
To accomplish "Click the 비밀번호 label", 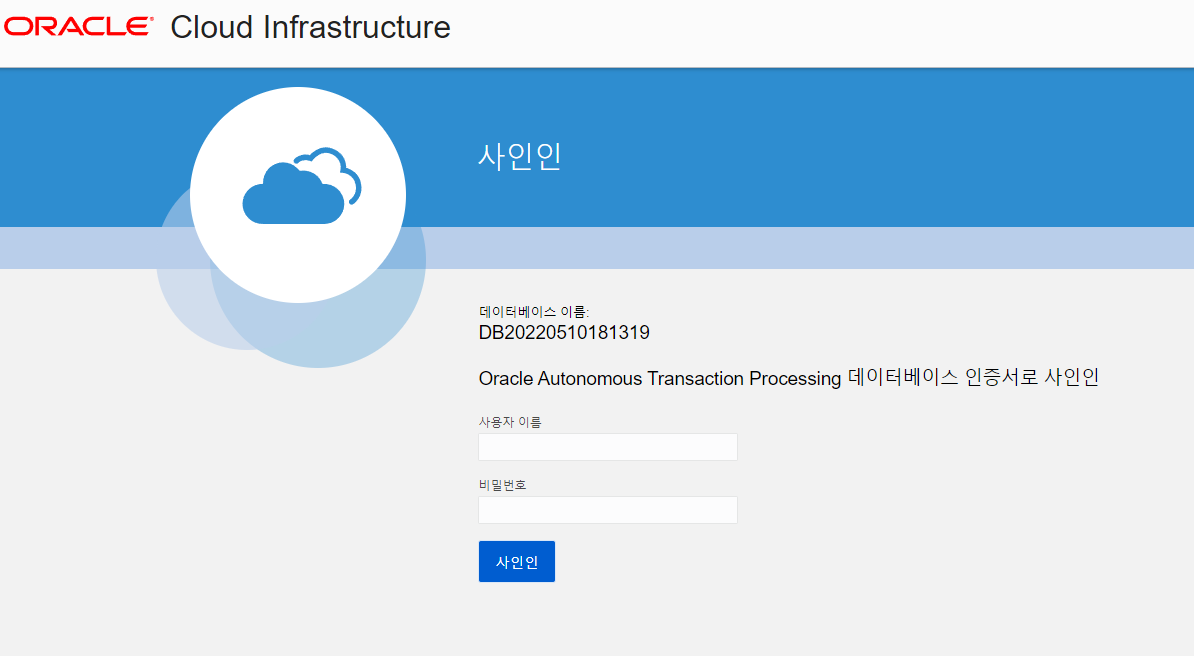I will coord(503,485).
